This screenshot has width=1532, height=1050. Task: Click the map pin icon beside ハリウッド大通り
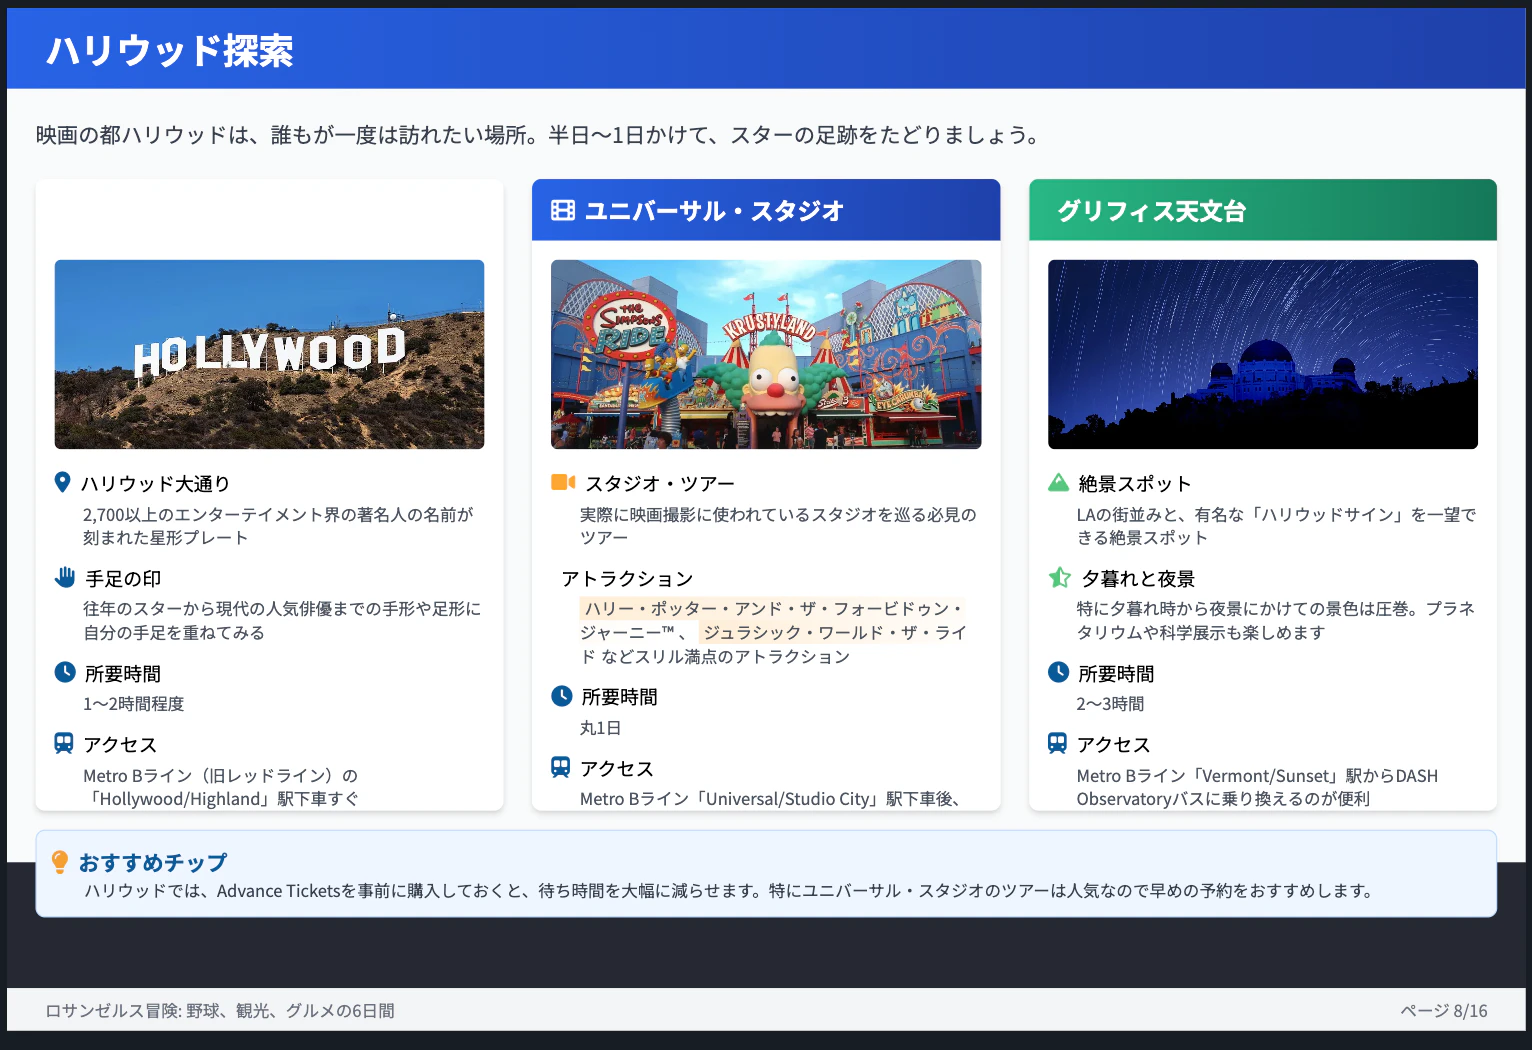pyautogui.click(x=62, y=482)
